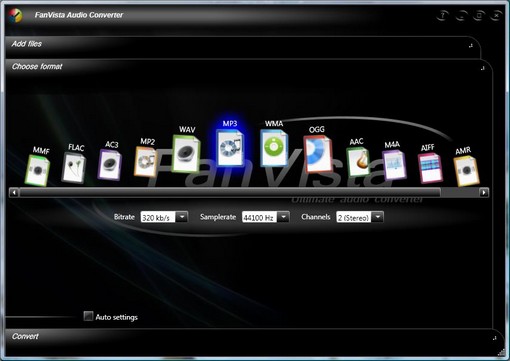Select the AC3 format icon
Screen dimensions: 510x361
pyautogui.click(x=110, y=164)
